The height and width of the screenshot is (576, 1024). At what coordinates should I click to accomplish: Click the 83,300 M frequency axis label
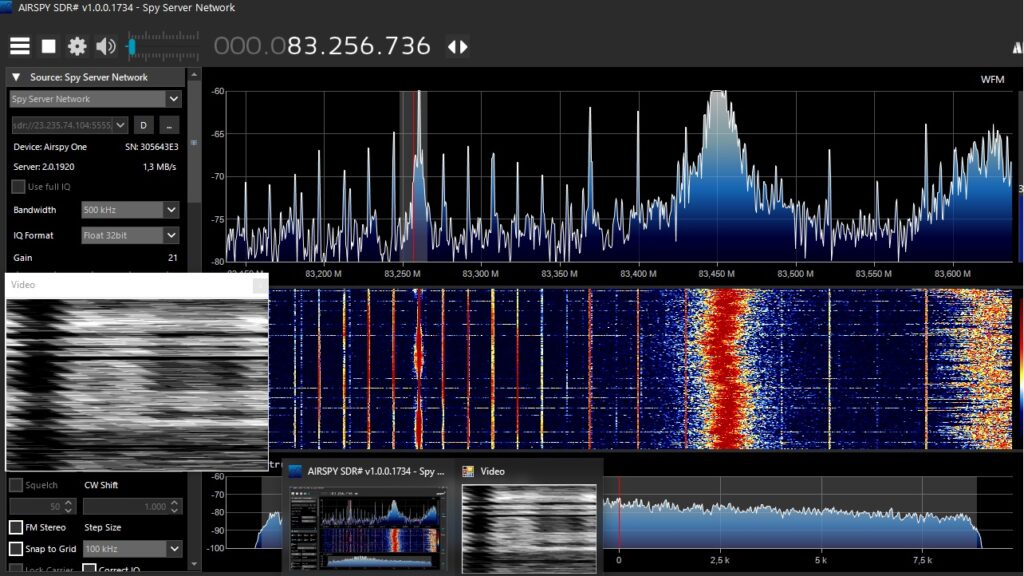481,274
